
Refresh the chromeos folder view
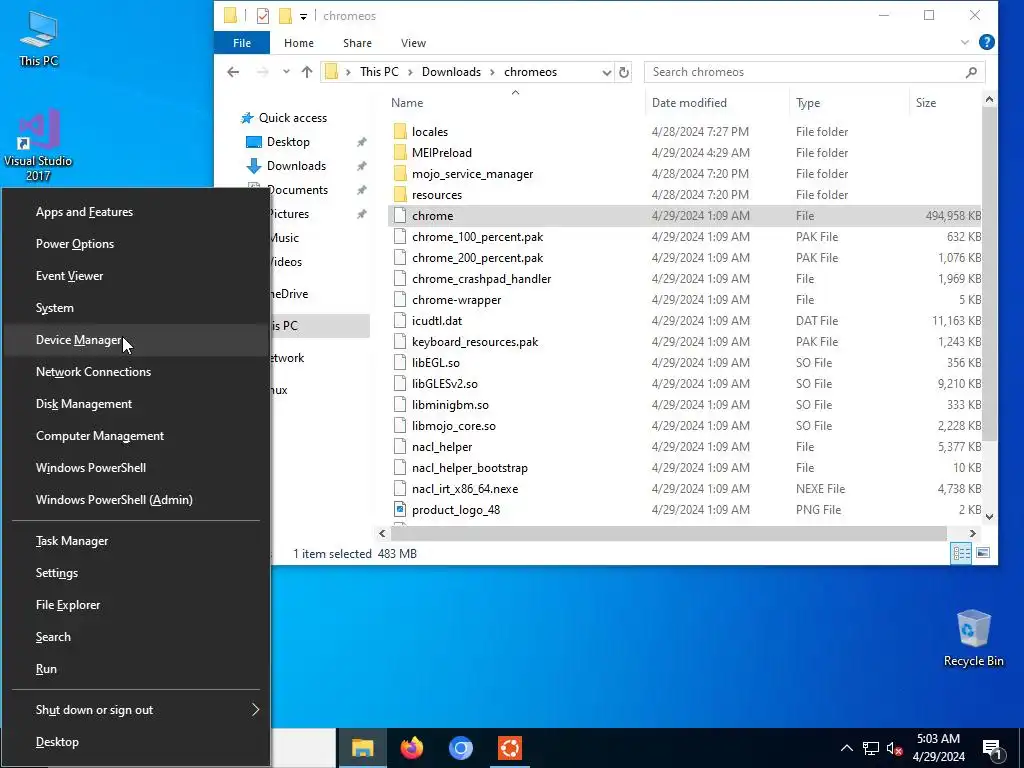(624, 72)
